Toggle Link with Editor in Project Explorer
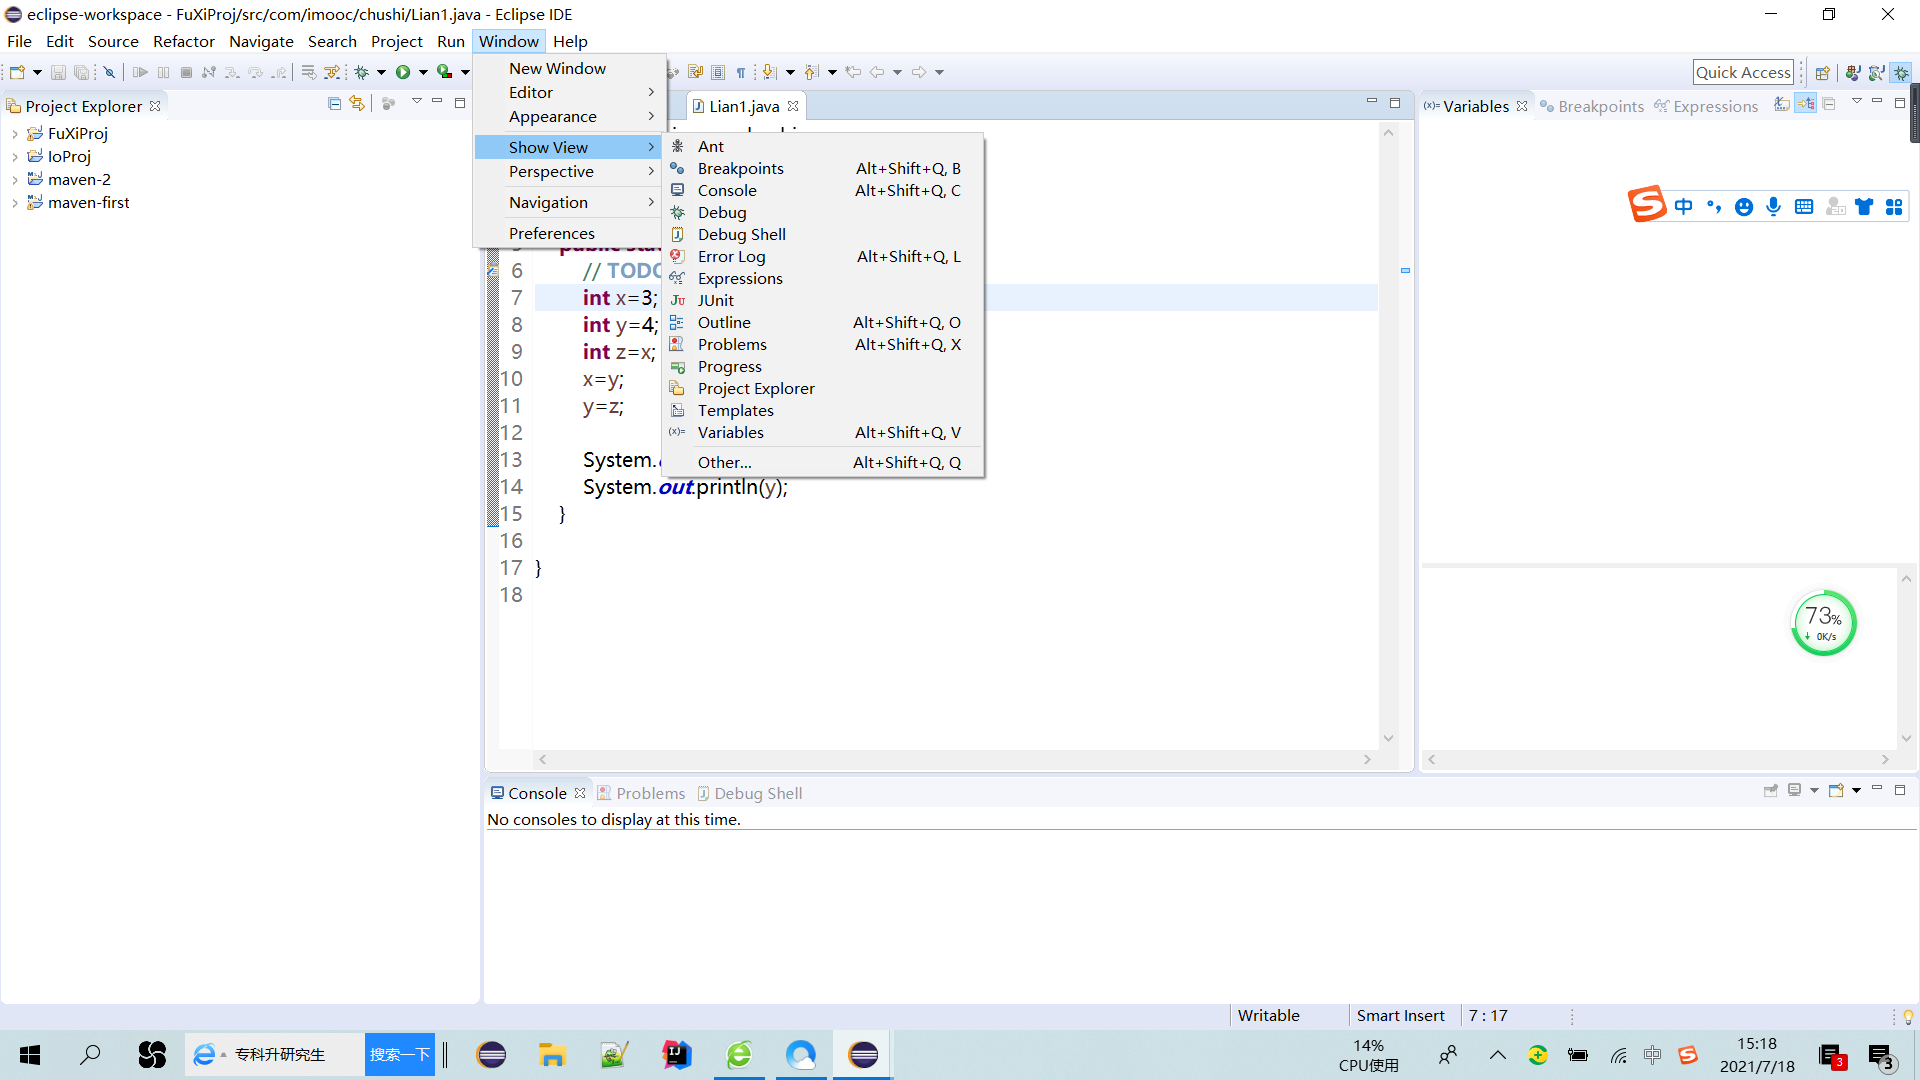The height and width of the screenshot is (1080, 1920). pos(357,104)
